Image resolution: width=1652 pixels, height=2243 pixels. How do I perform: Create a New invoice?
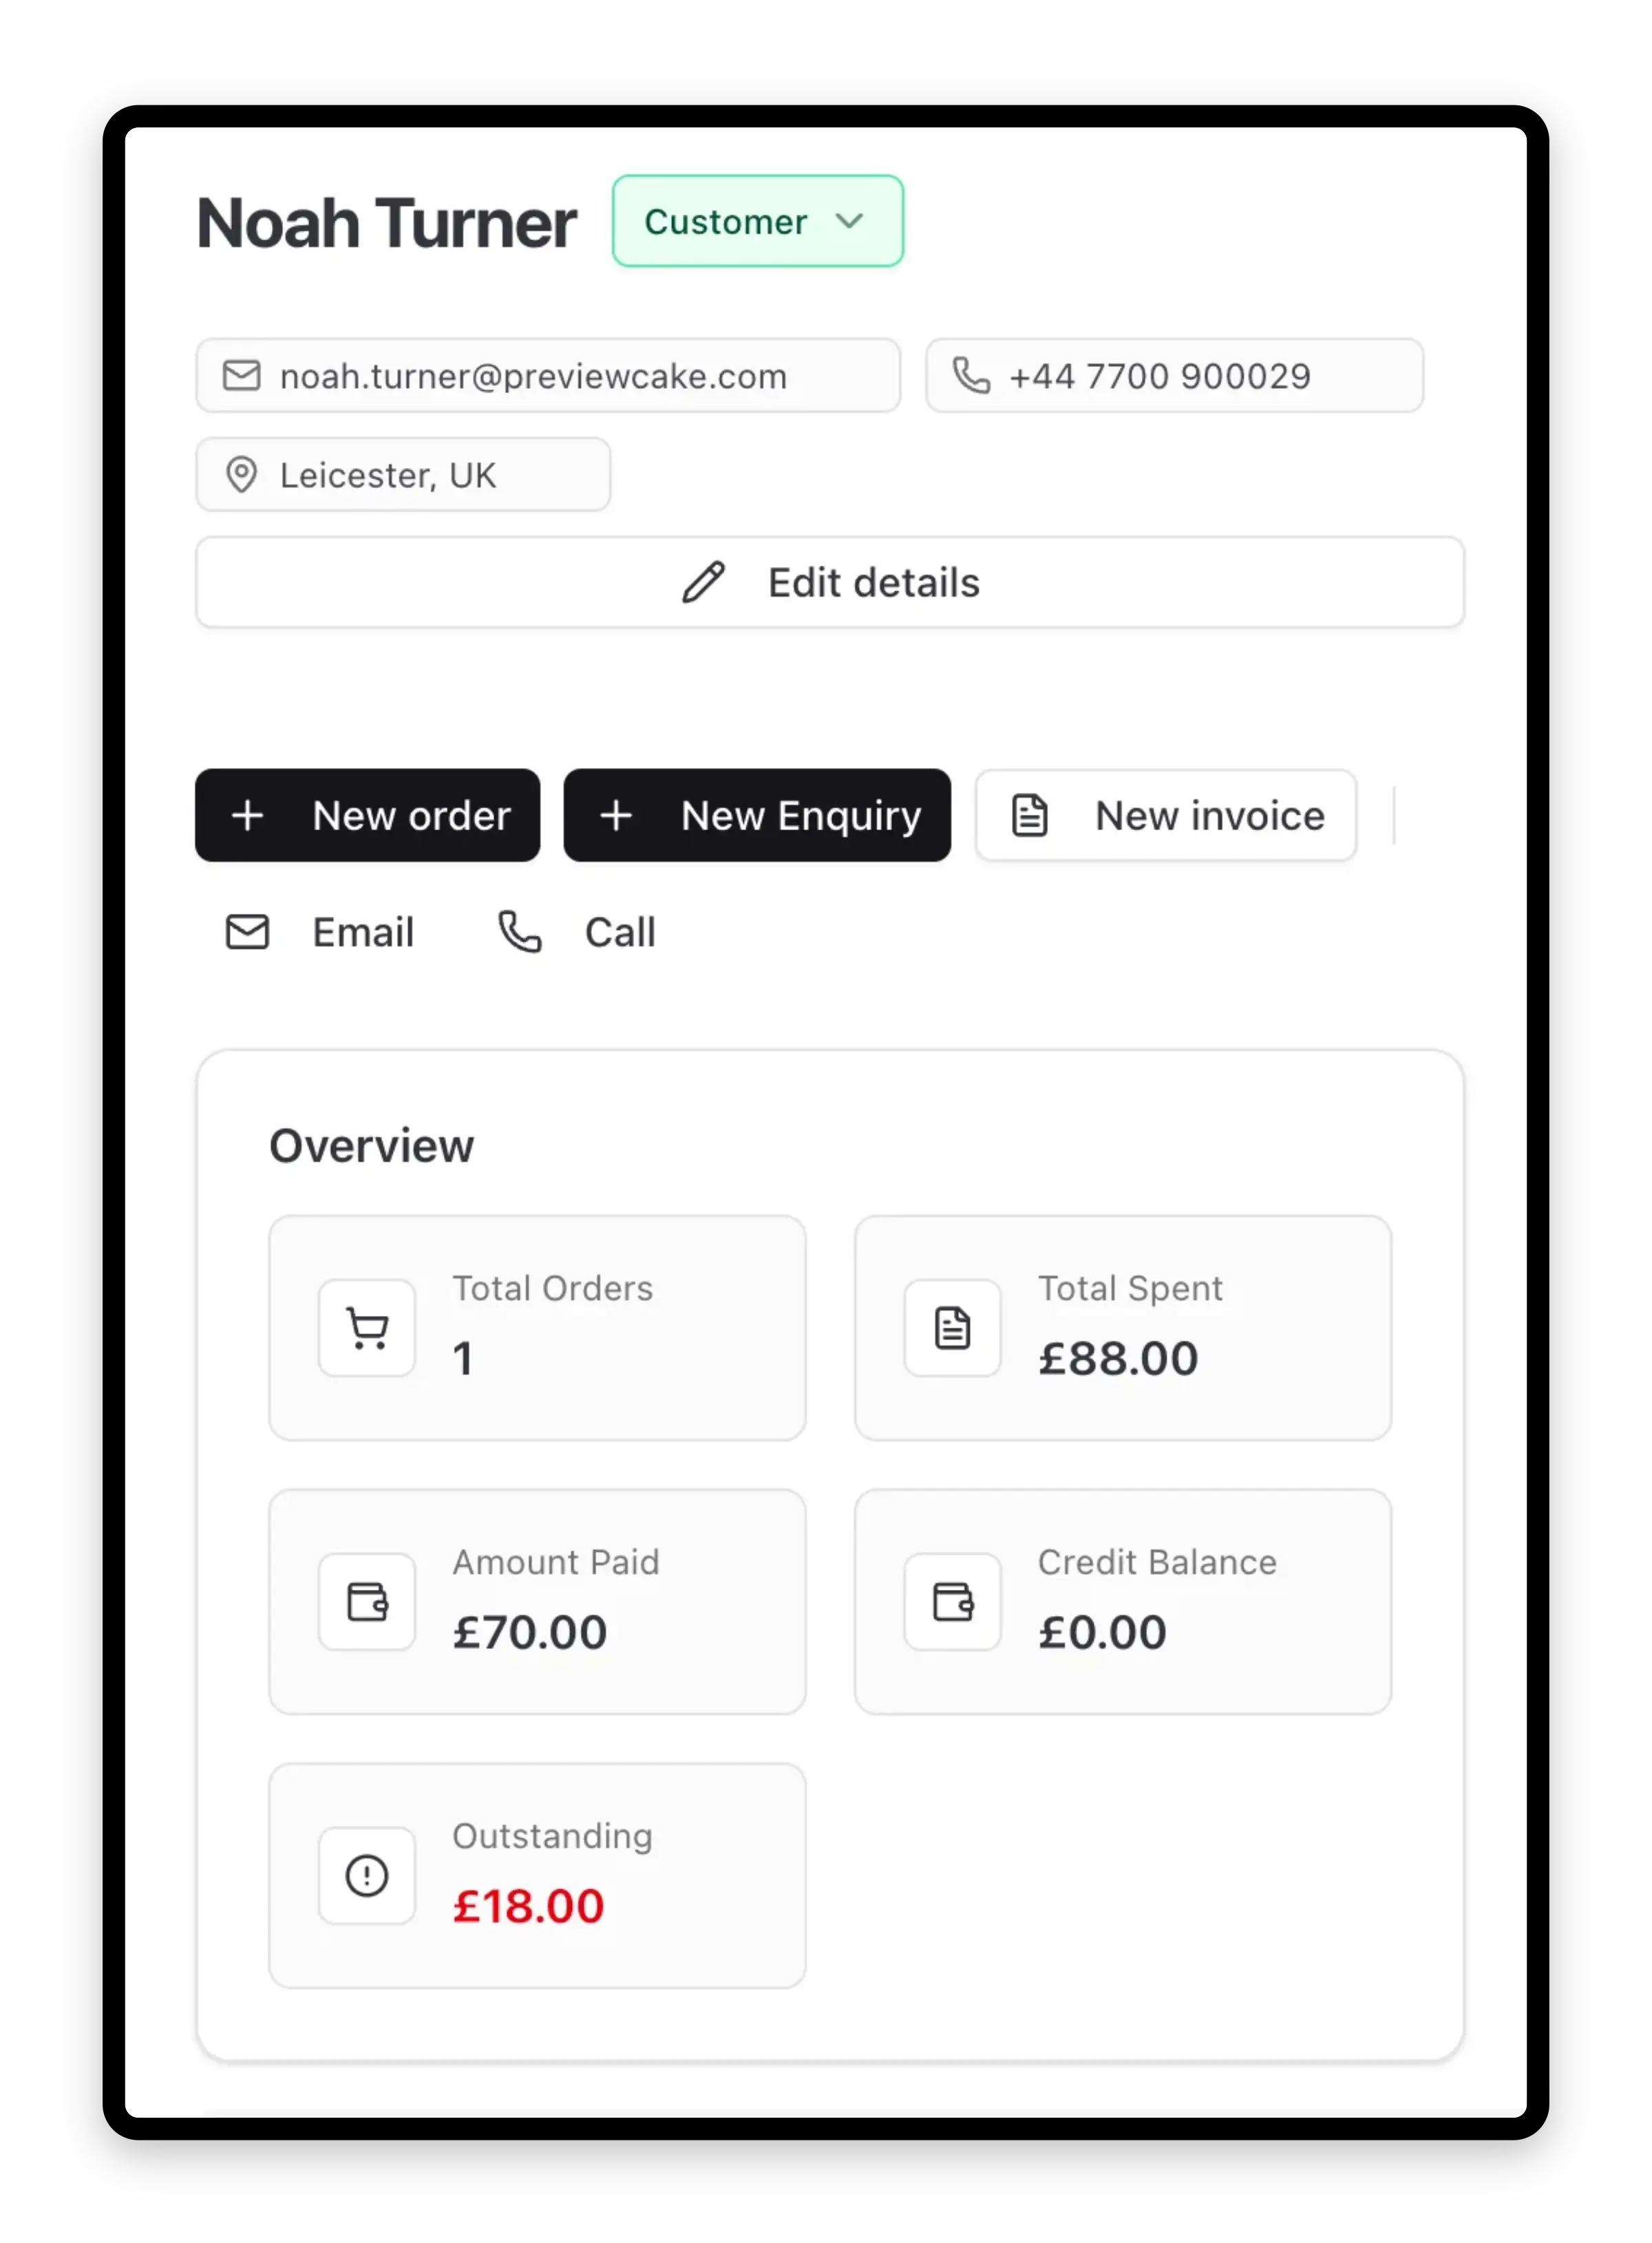[1166, 815]
